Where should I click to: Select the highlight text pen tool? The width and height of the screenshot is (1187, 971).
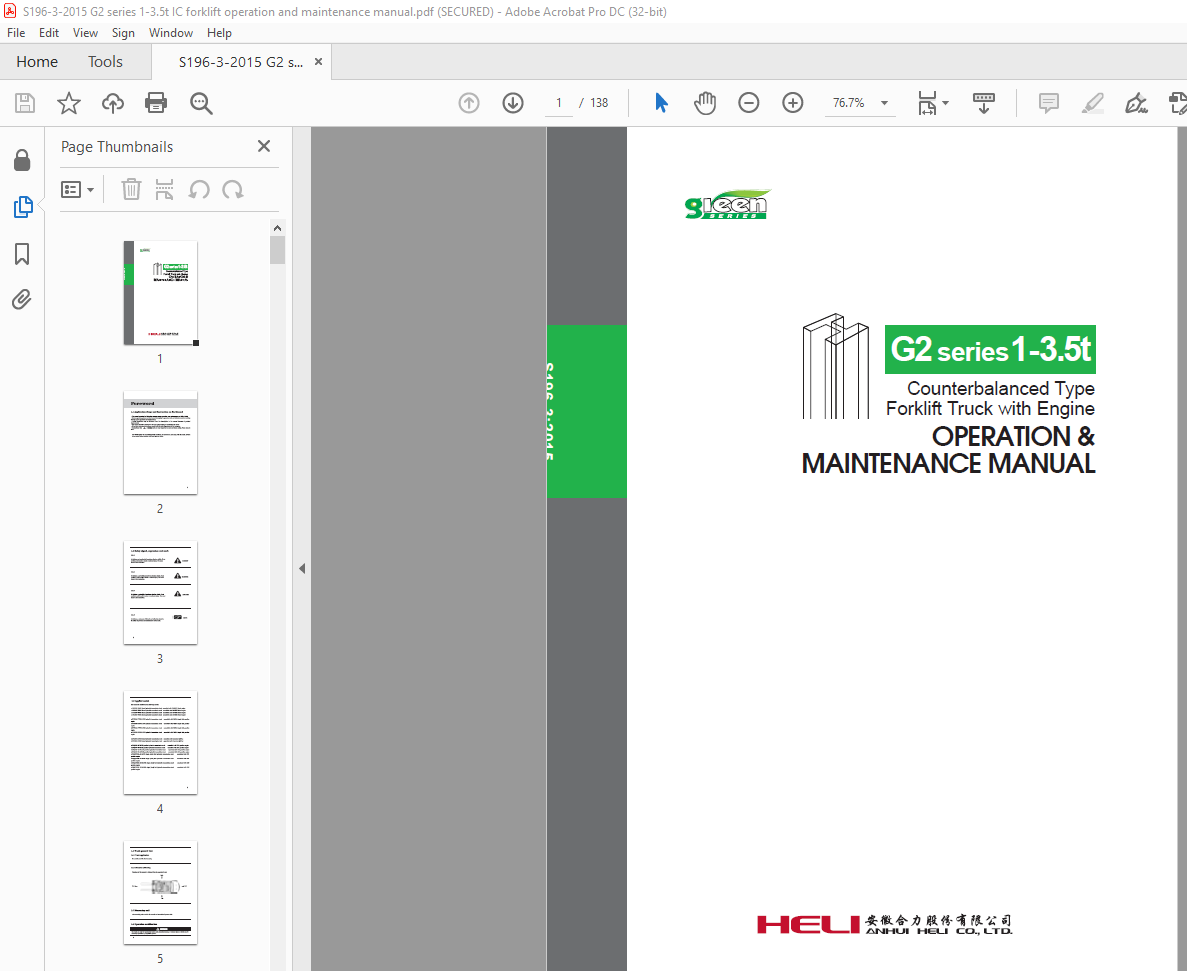[x=1092, y=103]
